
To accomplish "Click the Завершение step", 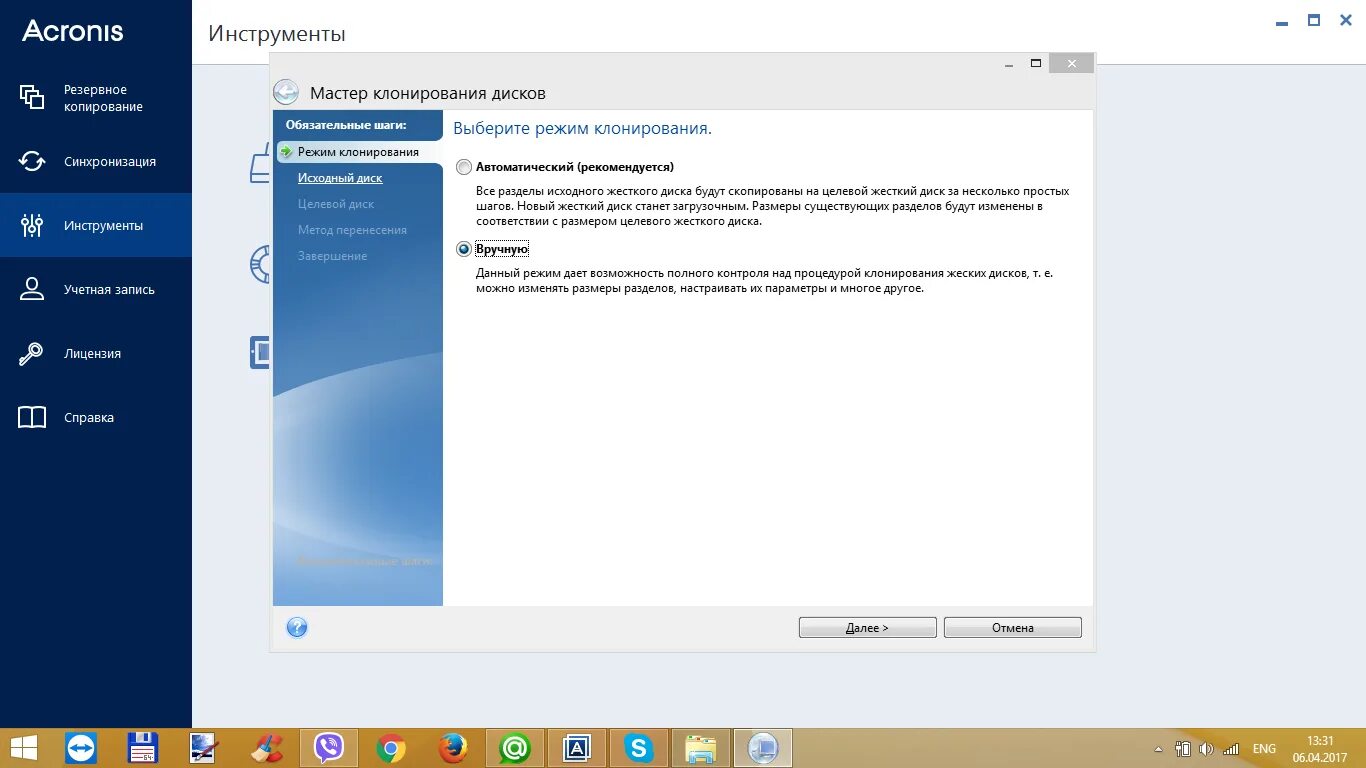I will (x=332, y=256).
